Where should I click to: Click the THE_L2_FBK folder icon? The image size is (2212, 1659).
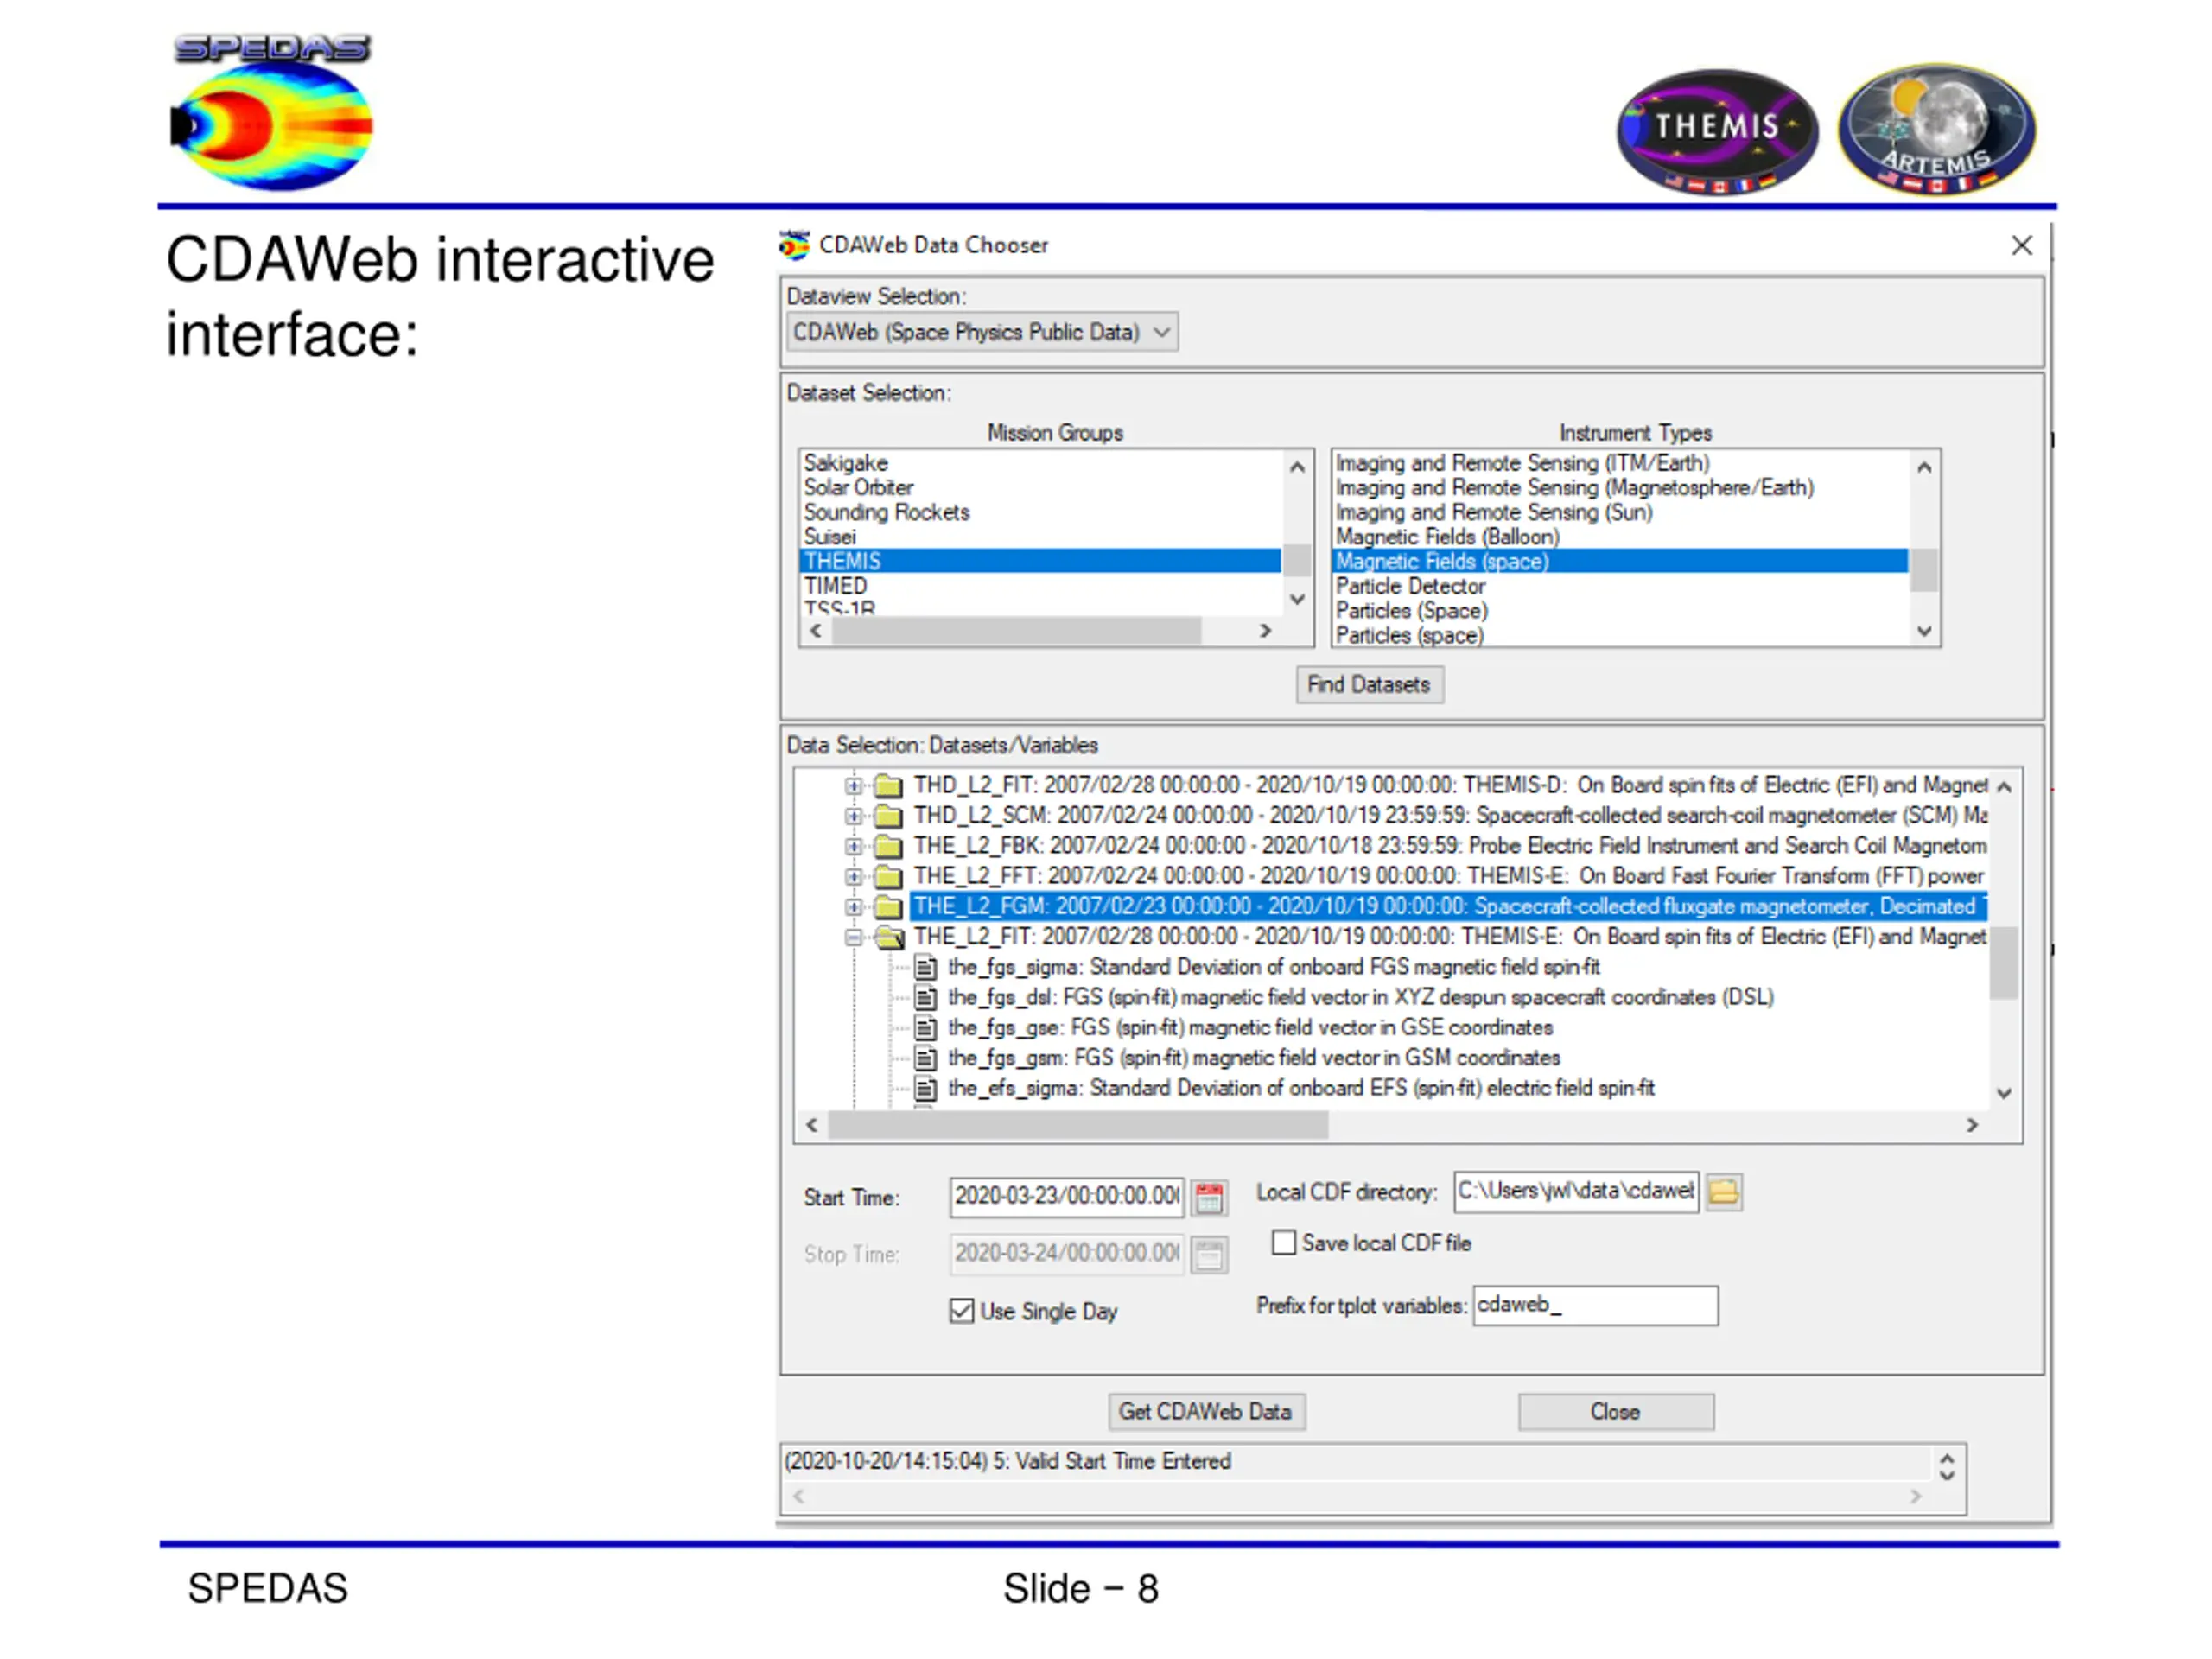(x=888, y=846)
